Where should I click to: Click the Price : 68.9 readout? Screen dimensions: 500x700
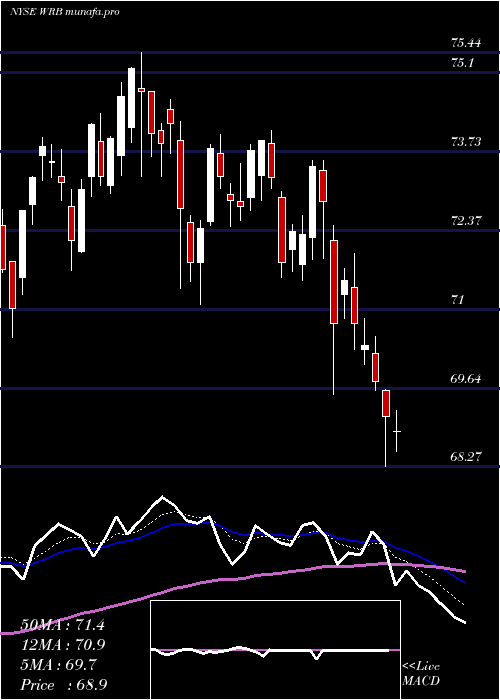coord(63,685)
